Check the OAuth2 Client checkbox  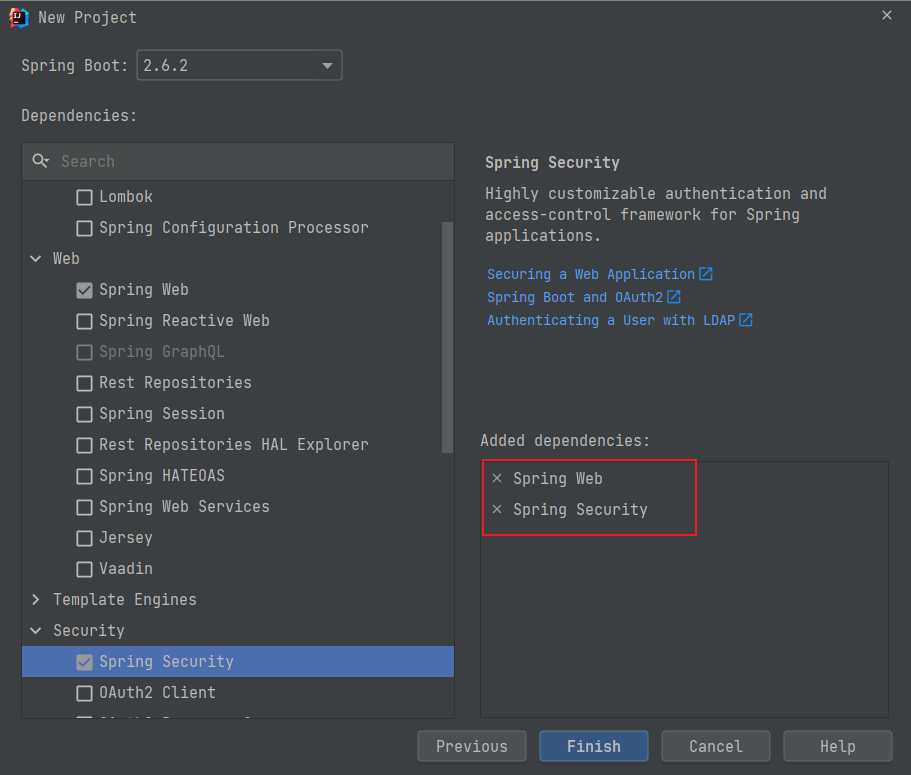84,693
